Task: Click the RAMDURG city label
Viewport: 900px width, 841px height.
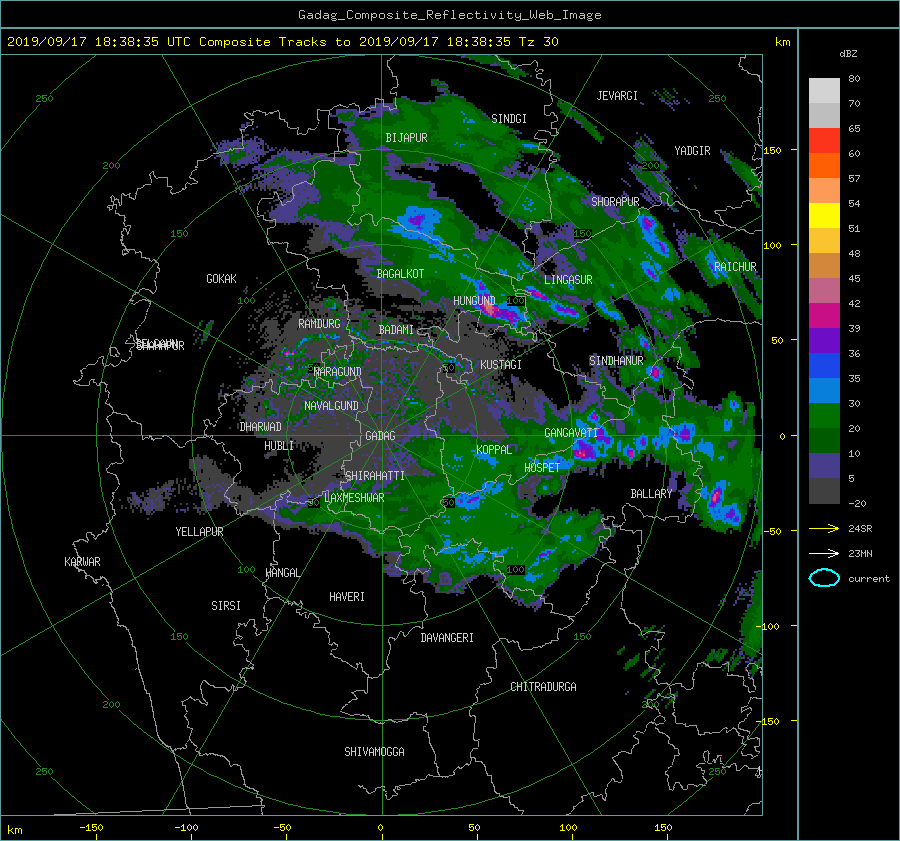Action: pos(319,324)
